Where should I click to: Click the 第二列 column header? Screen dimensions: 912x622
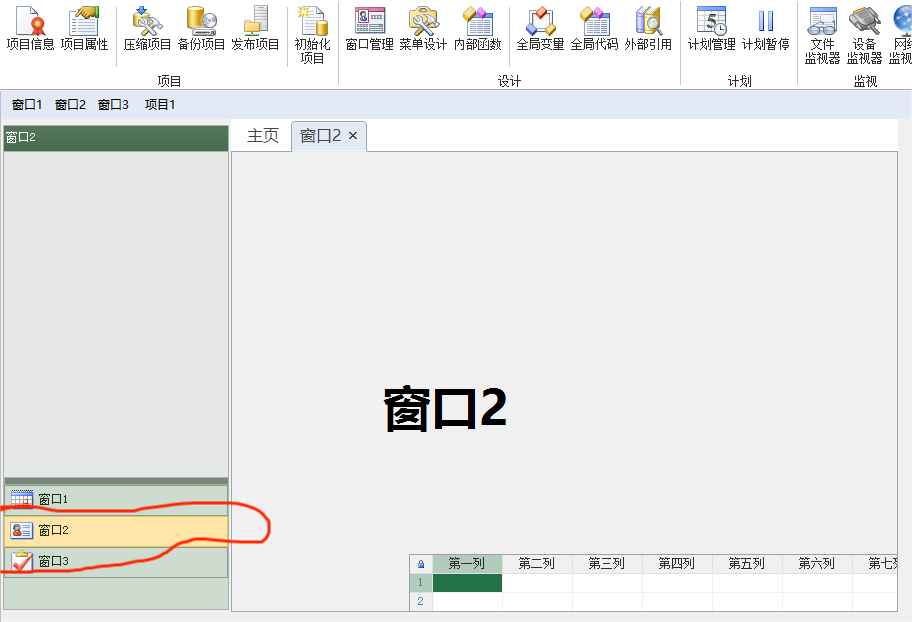click(x=536, y=564)
